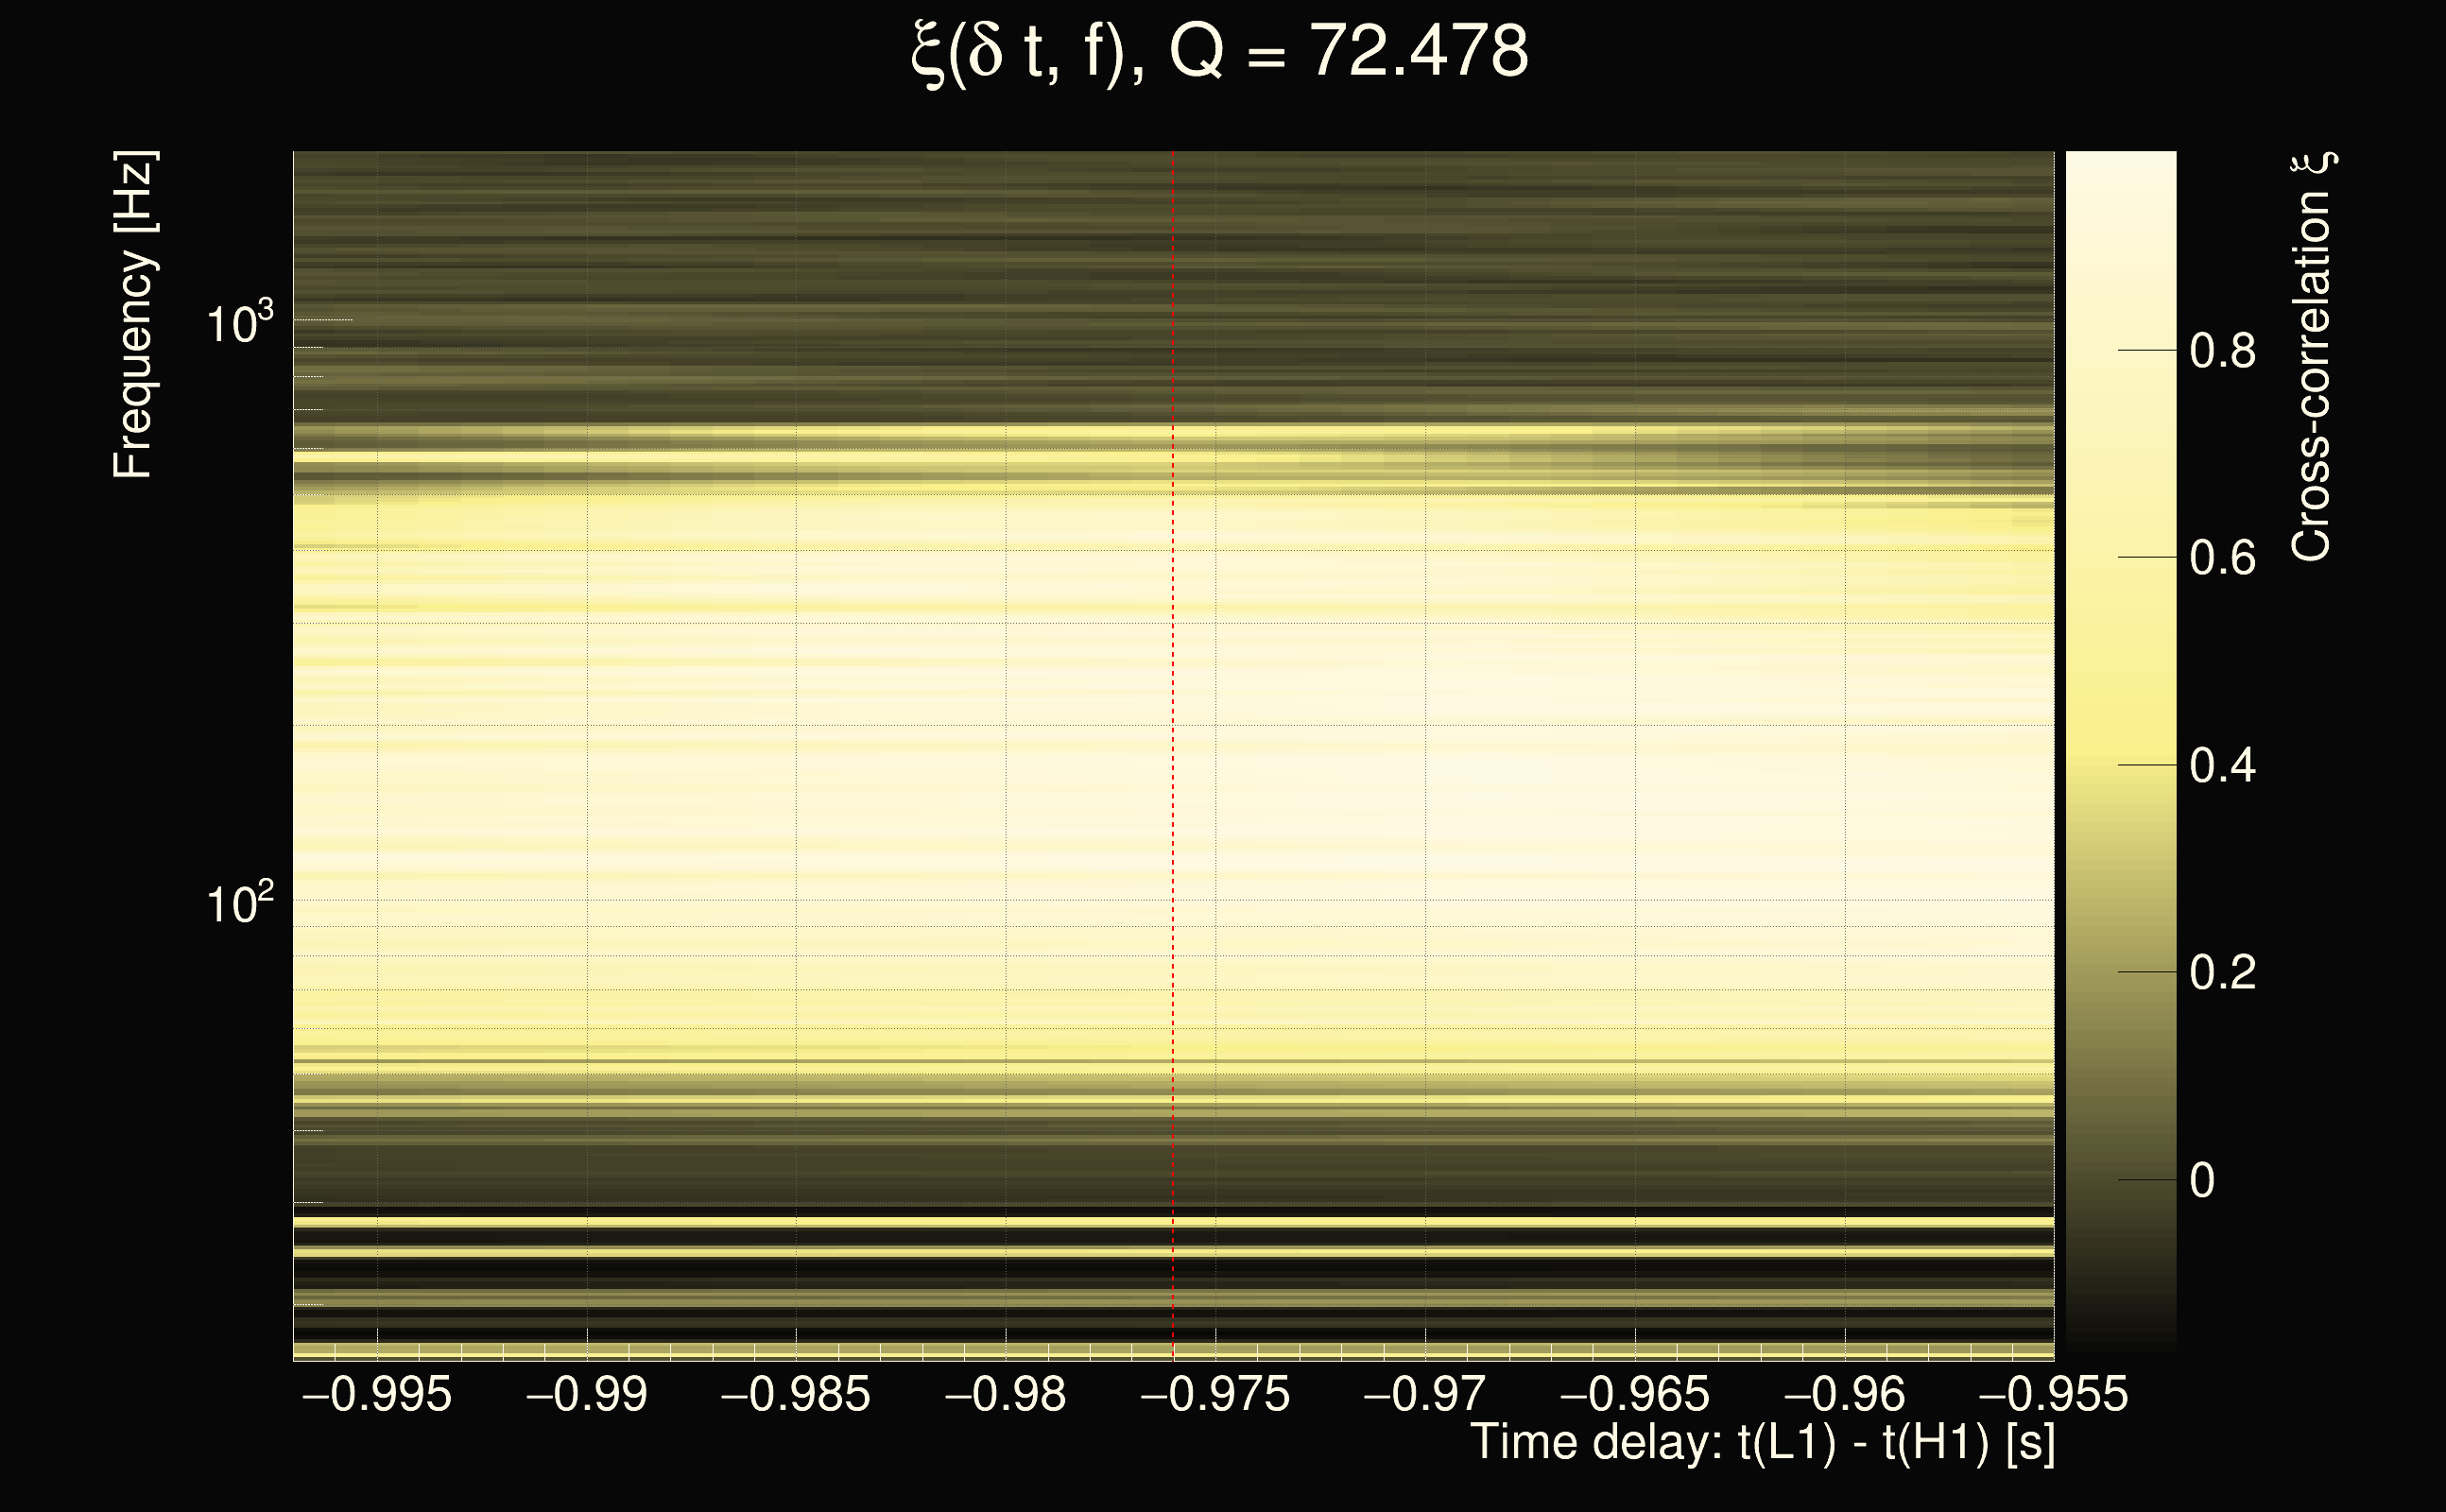The image size is (2446, 1512).
Task: Click the –0.965 time delay tick label
Action: (1635, 1394)
